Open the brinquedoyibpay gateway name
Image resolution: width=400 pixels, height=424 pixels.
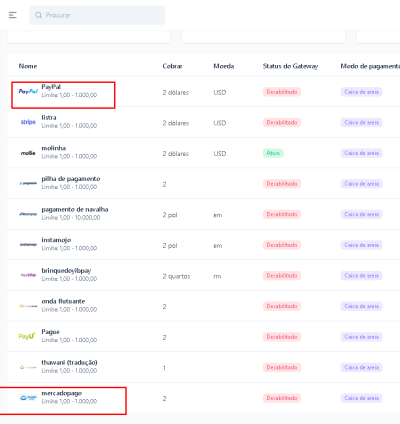pyautogui.click(x=66, y=271)
